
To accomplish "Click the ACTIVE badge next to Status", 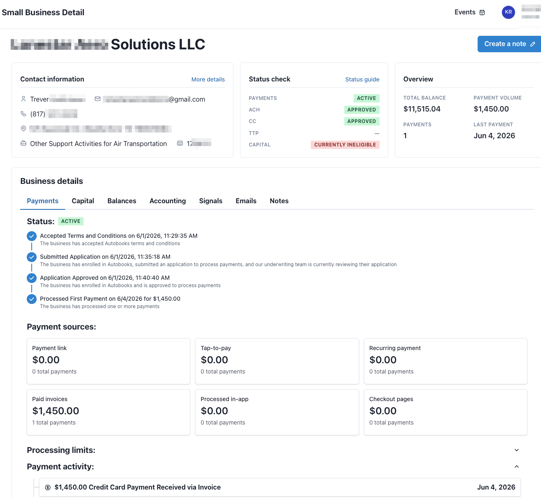I will [x=71, y=221].
